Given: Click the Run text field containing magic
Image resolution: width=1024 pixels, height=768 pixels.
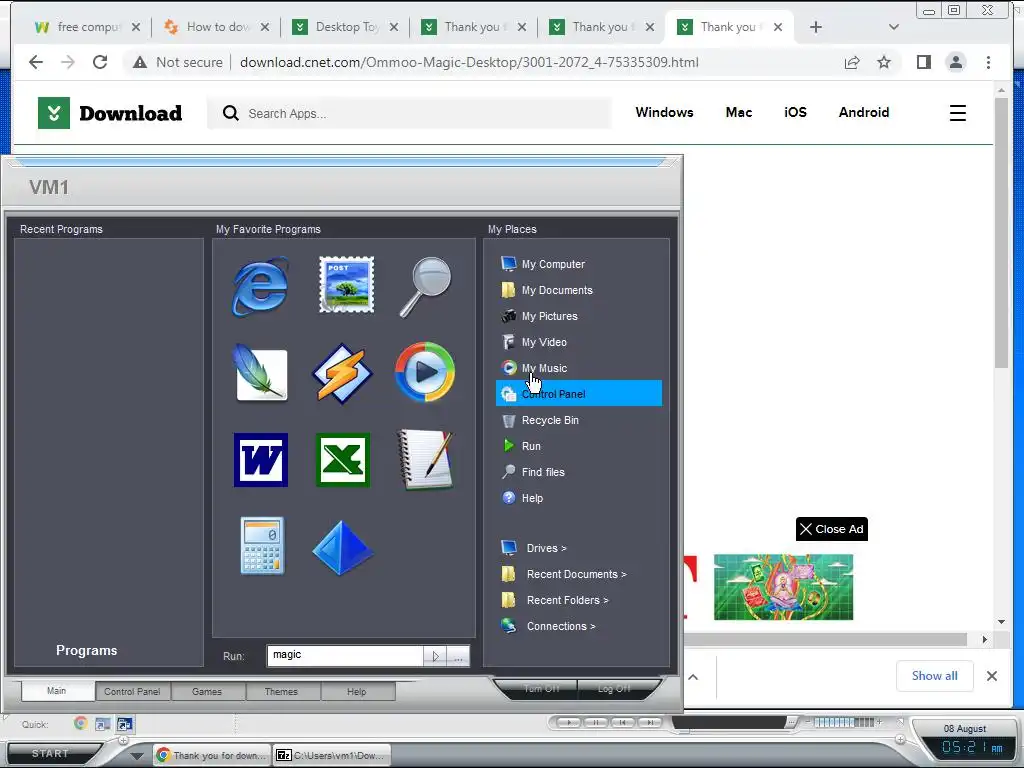Looking at the screenshot, I should (345, 656).
